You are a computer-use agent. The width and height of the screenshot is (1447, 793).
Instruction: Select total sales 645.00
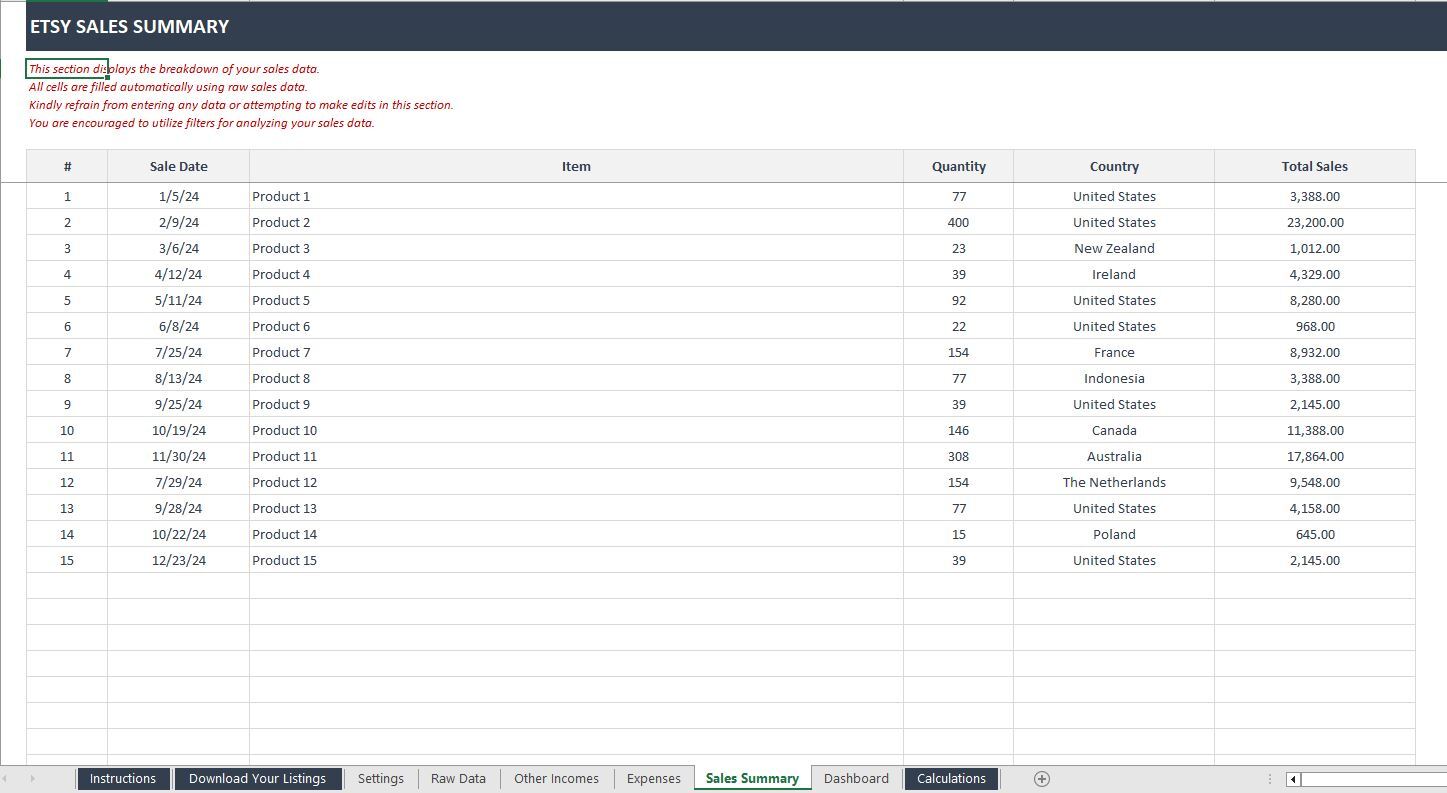click(x=1314, y=535)
